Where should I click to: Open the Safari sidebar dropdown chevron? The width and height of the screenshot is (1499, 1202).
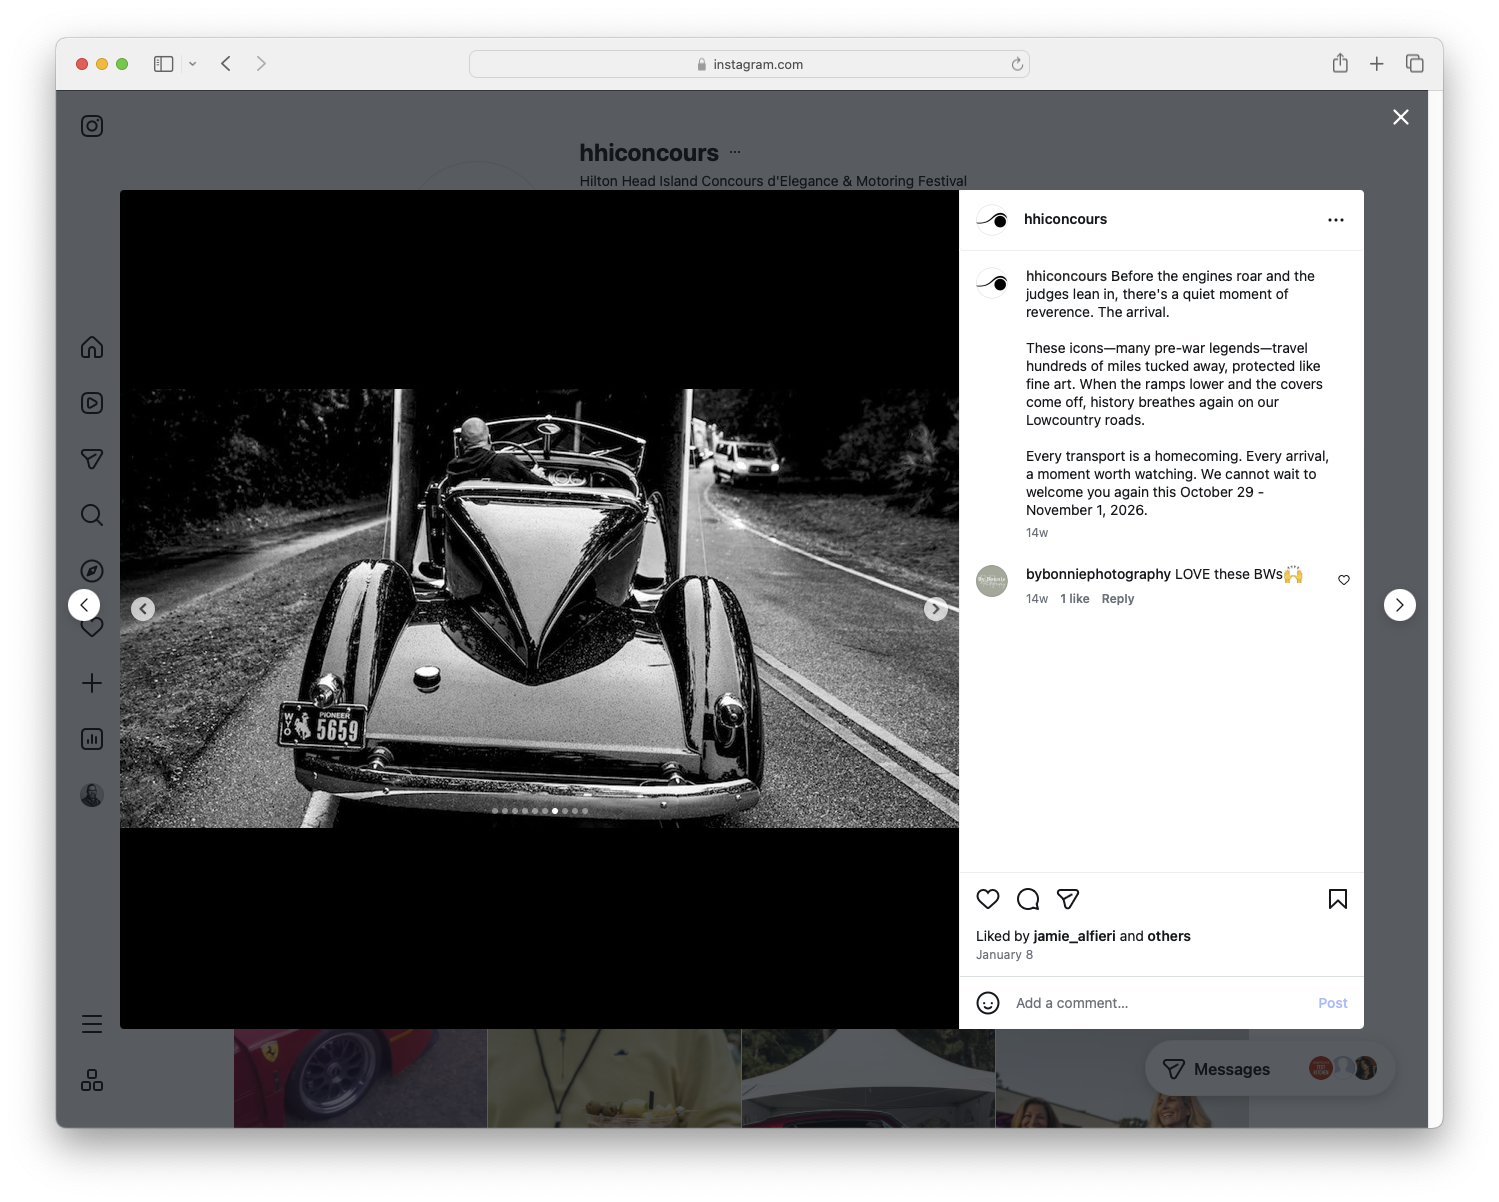pyautogui.click(x=193, y=63)
